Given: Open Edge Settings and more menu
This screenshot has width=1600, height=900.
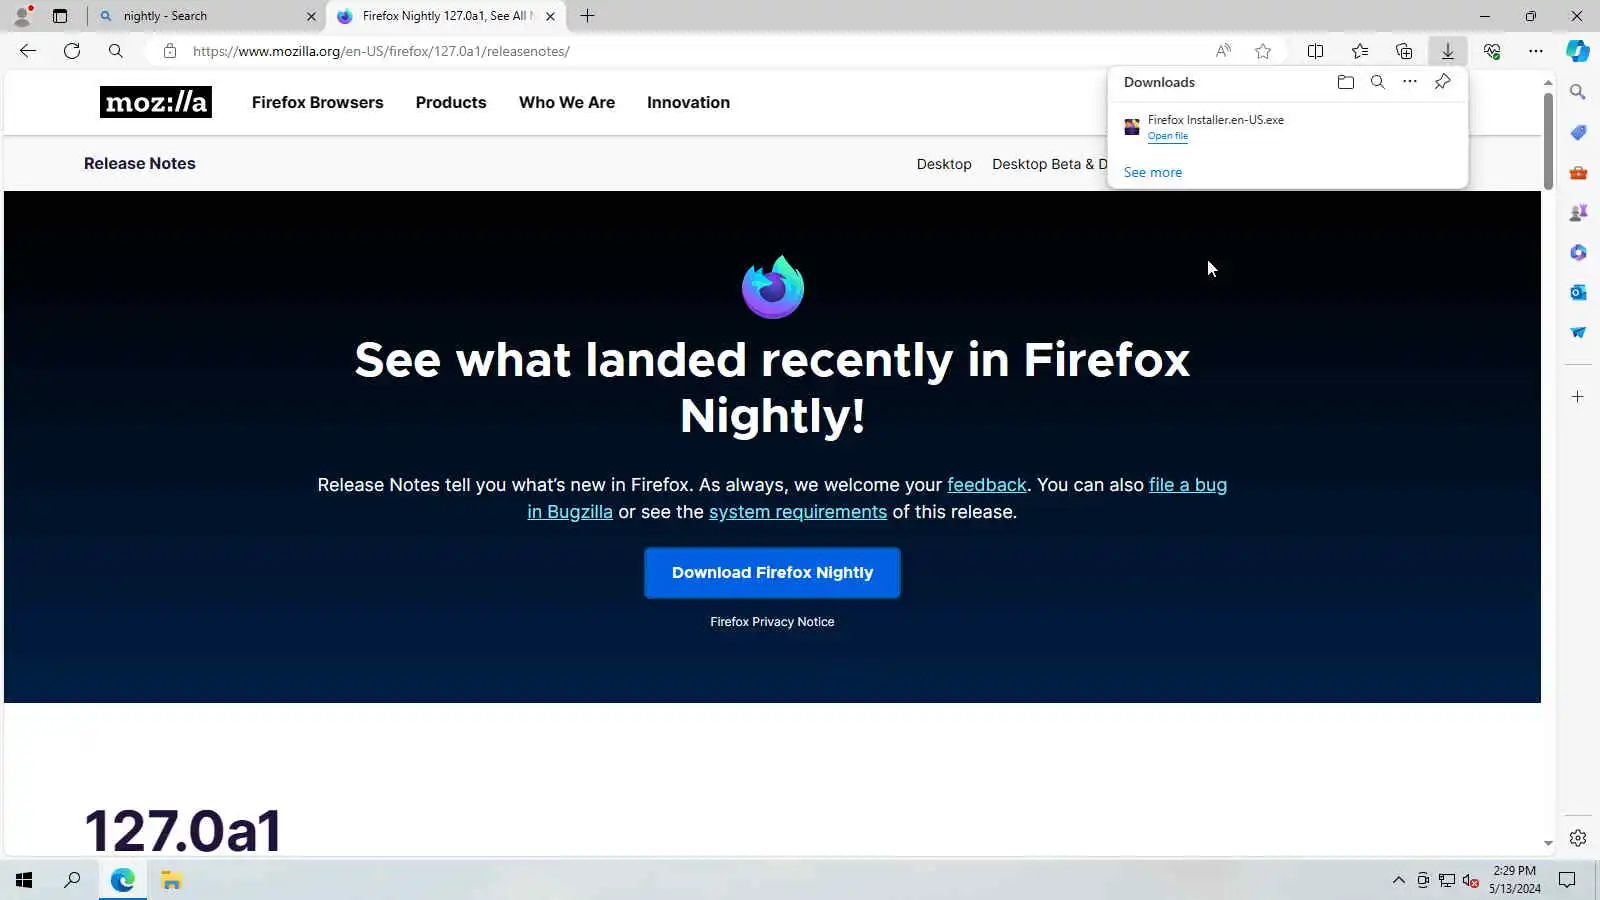Looking at the screenshot, I should 1536,51.
